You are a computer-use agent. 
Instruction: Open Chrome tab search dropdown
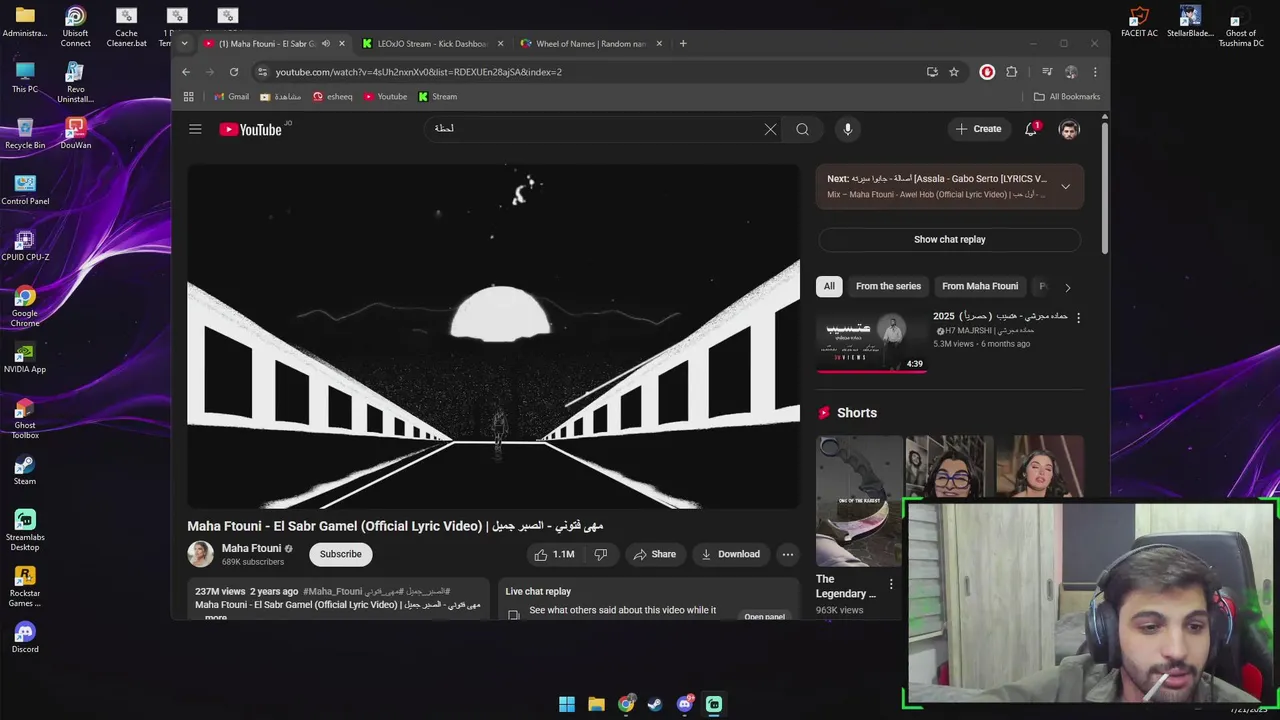coord(184,44)
